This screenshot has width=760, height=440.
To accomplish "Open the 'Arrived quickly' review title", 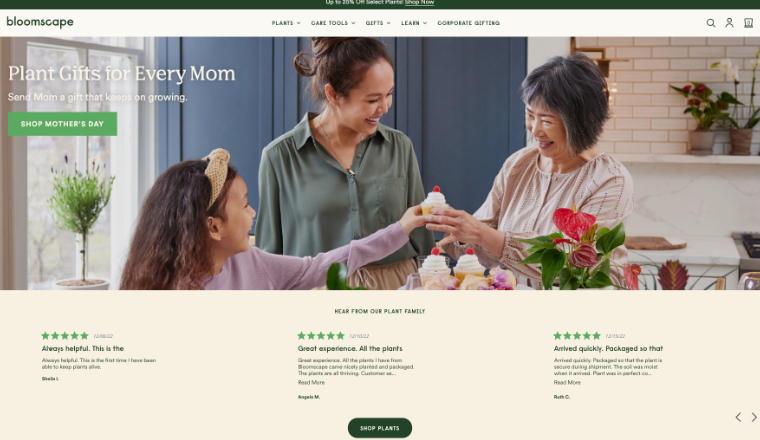I will pos(608,348).
